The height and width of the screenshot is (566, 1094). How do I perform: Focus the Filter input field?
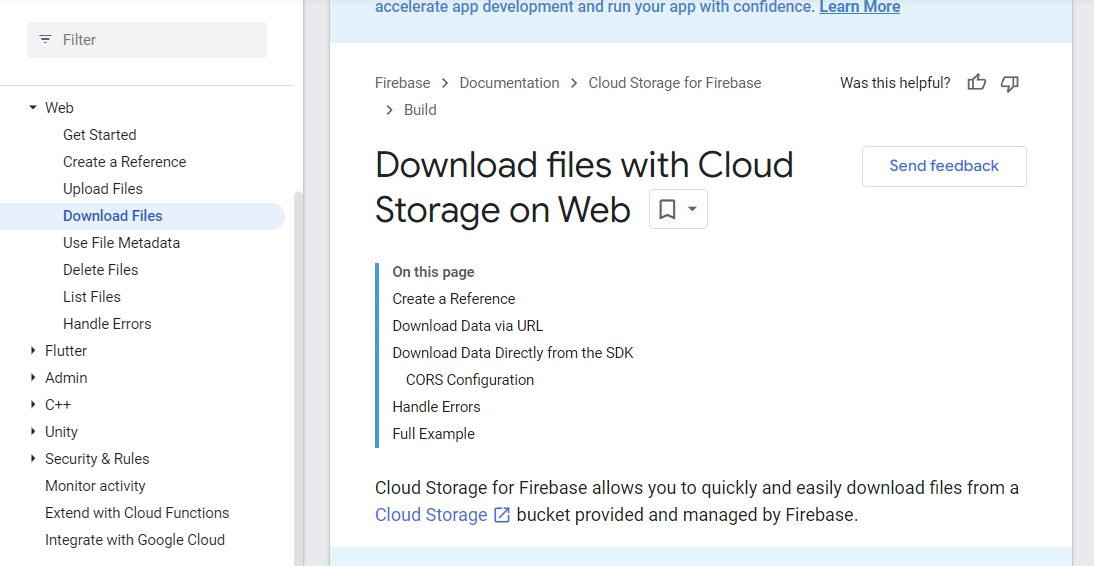[147, 40]
